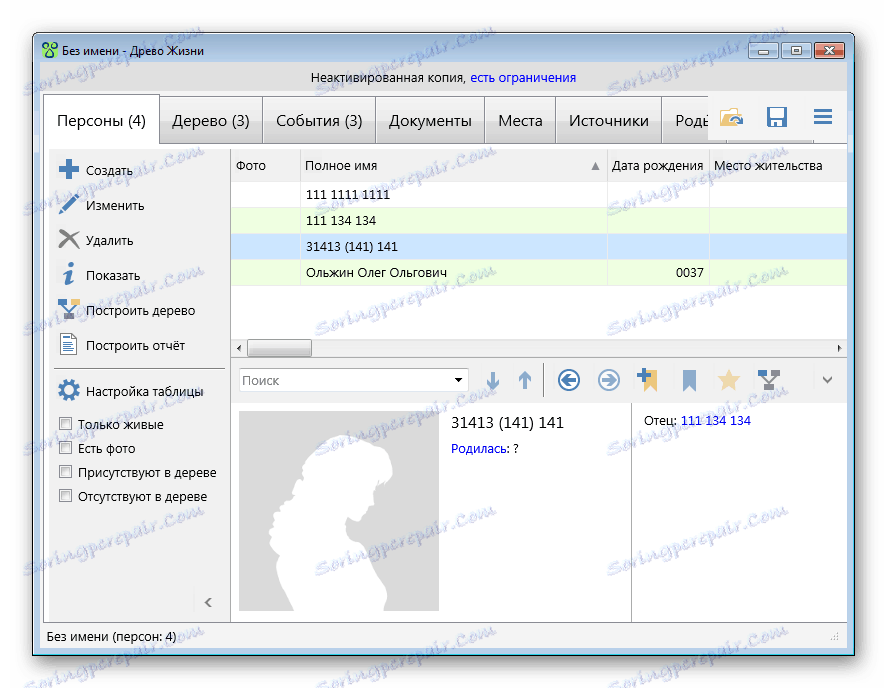
Task: Go back with circled left arrow
Action: tap(569, 380)
